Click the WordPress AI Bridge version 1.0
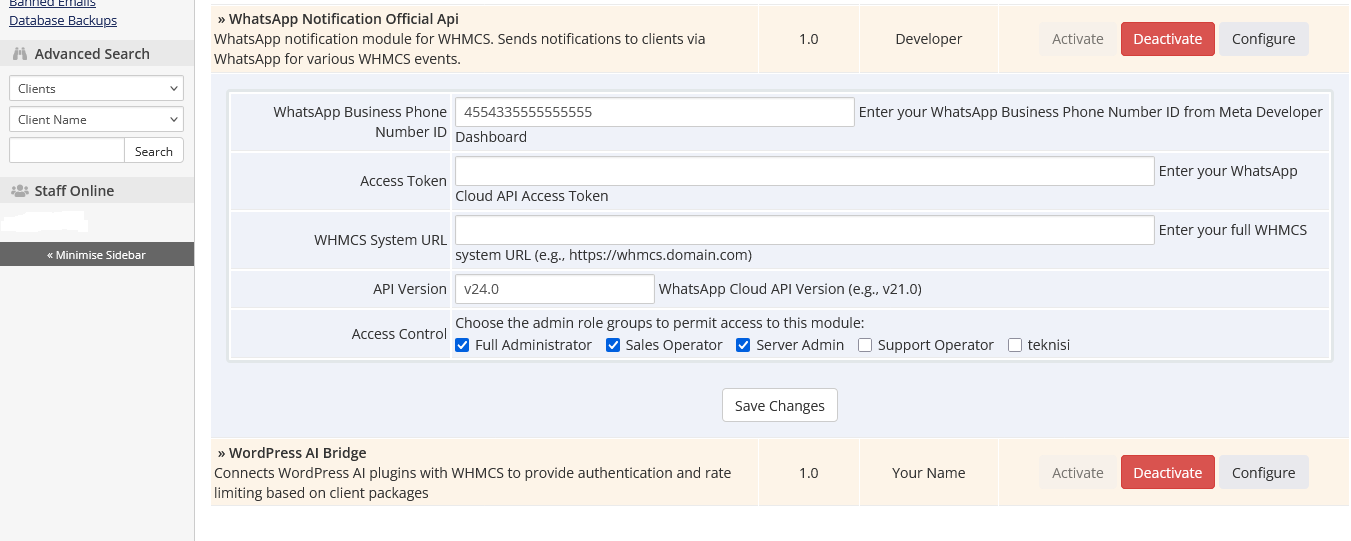This screenshot has width=1351, height=541. [808, 473]
